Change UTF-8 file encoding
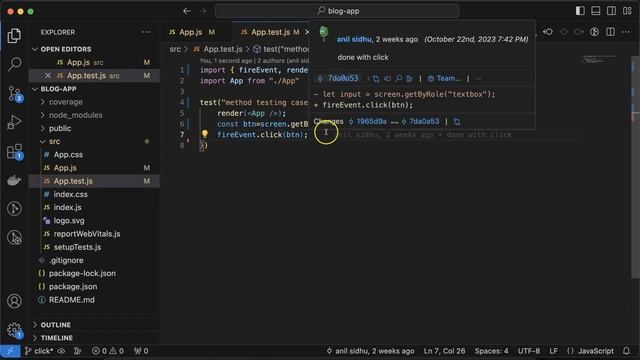This screenshot has width=640, height=360. (529, 351)
